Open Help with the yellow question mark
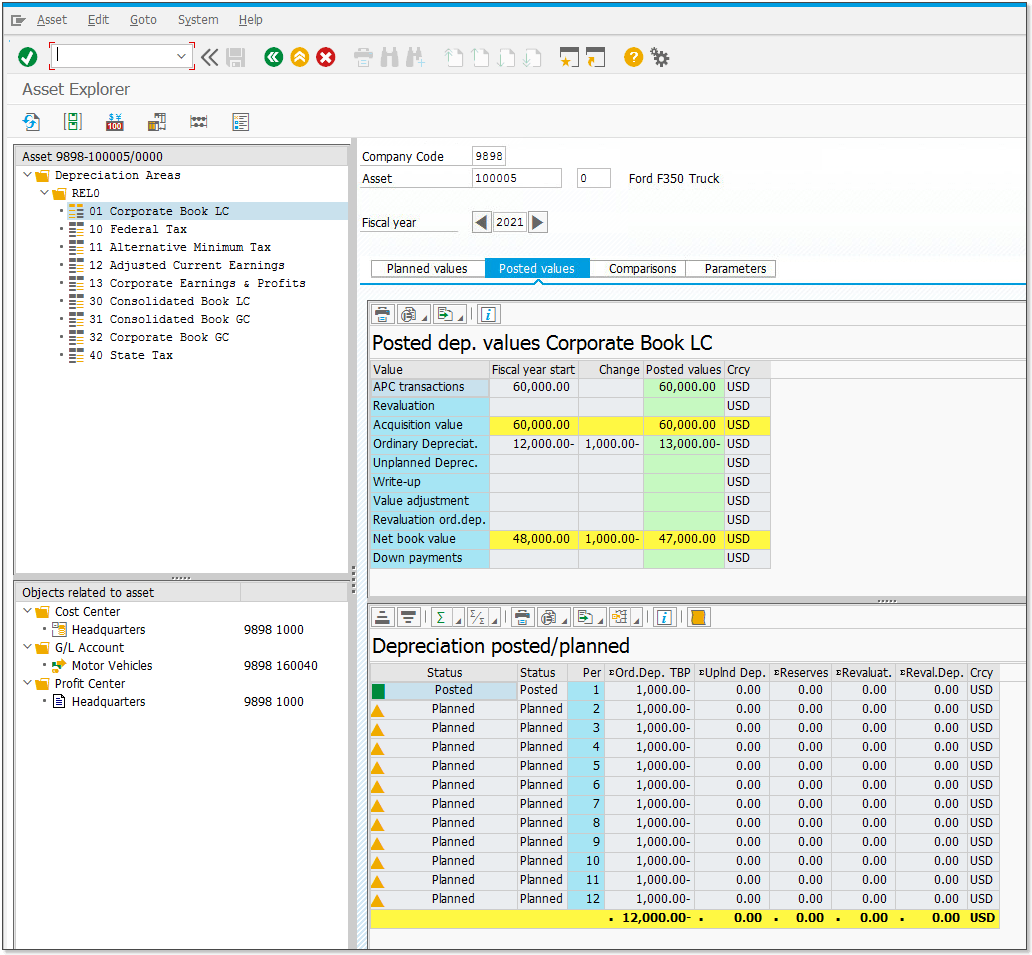Screen dimensions: 1032x955 633,57
